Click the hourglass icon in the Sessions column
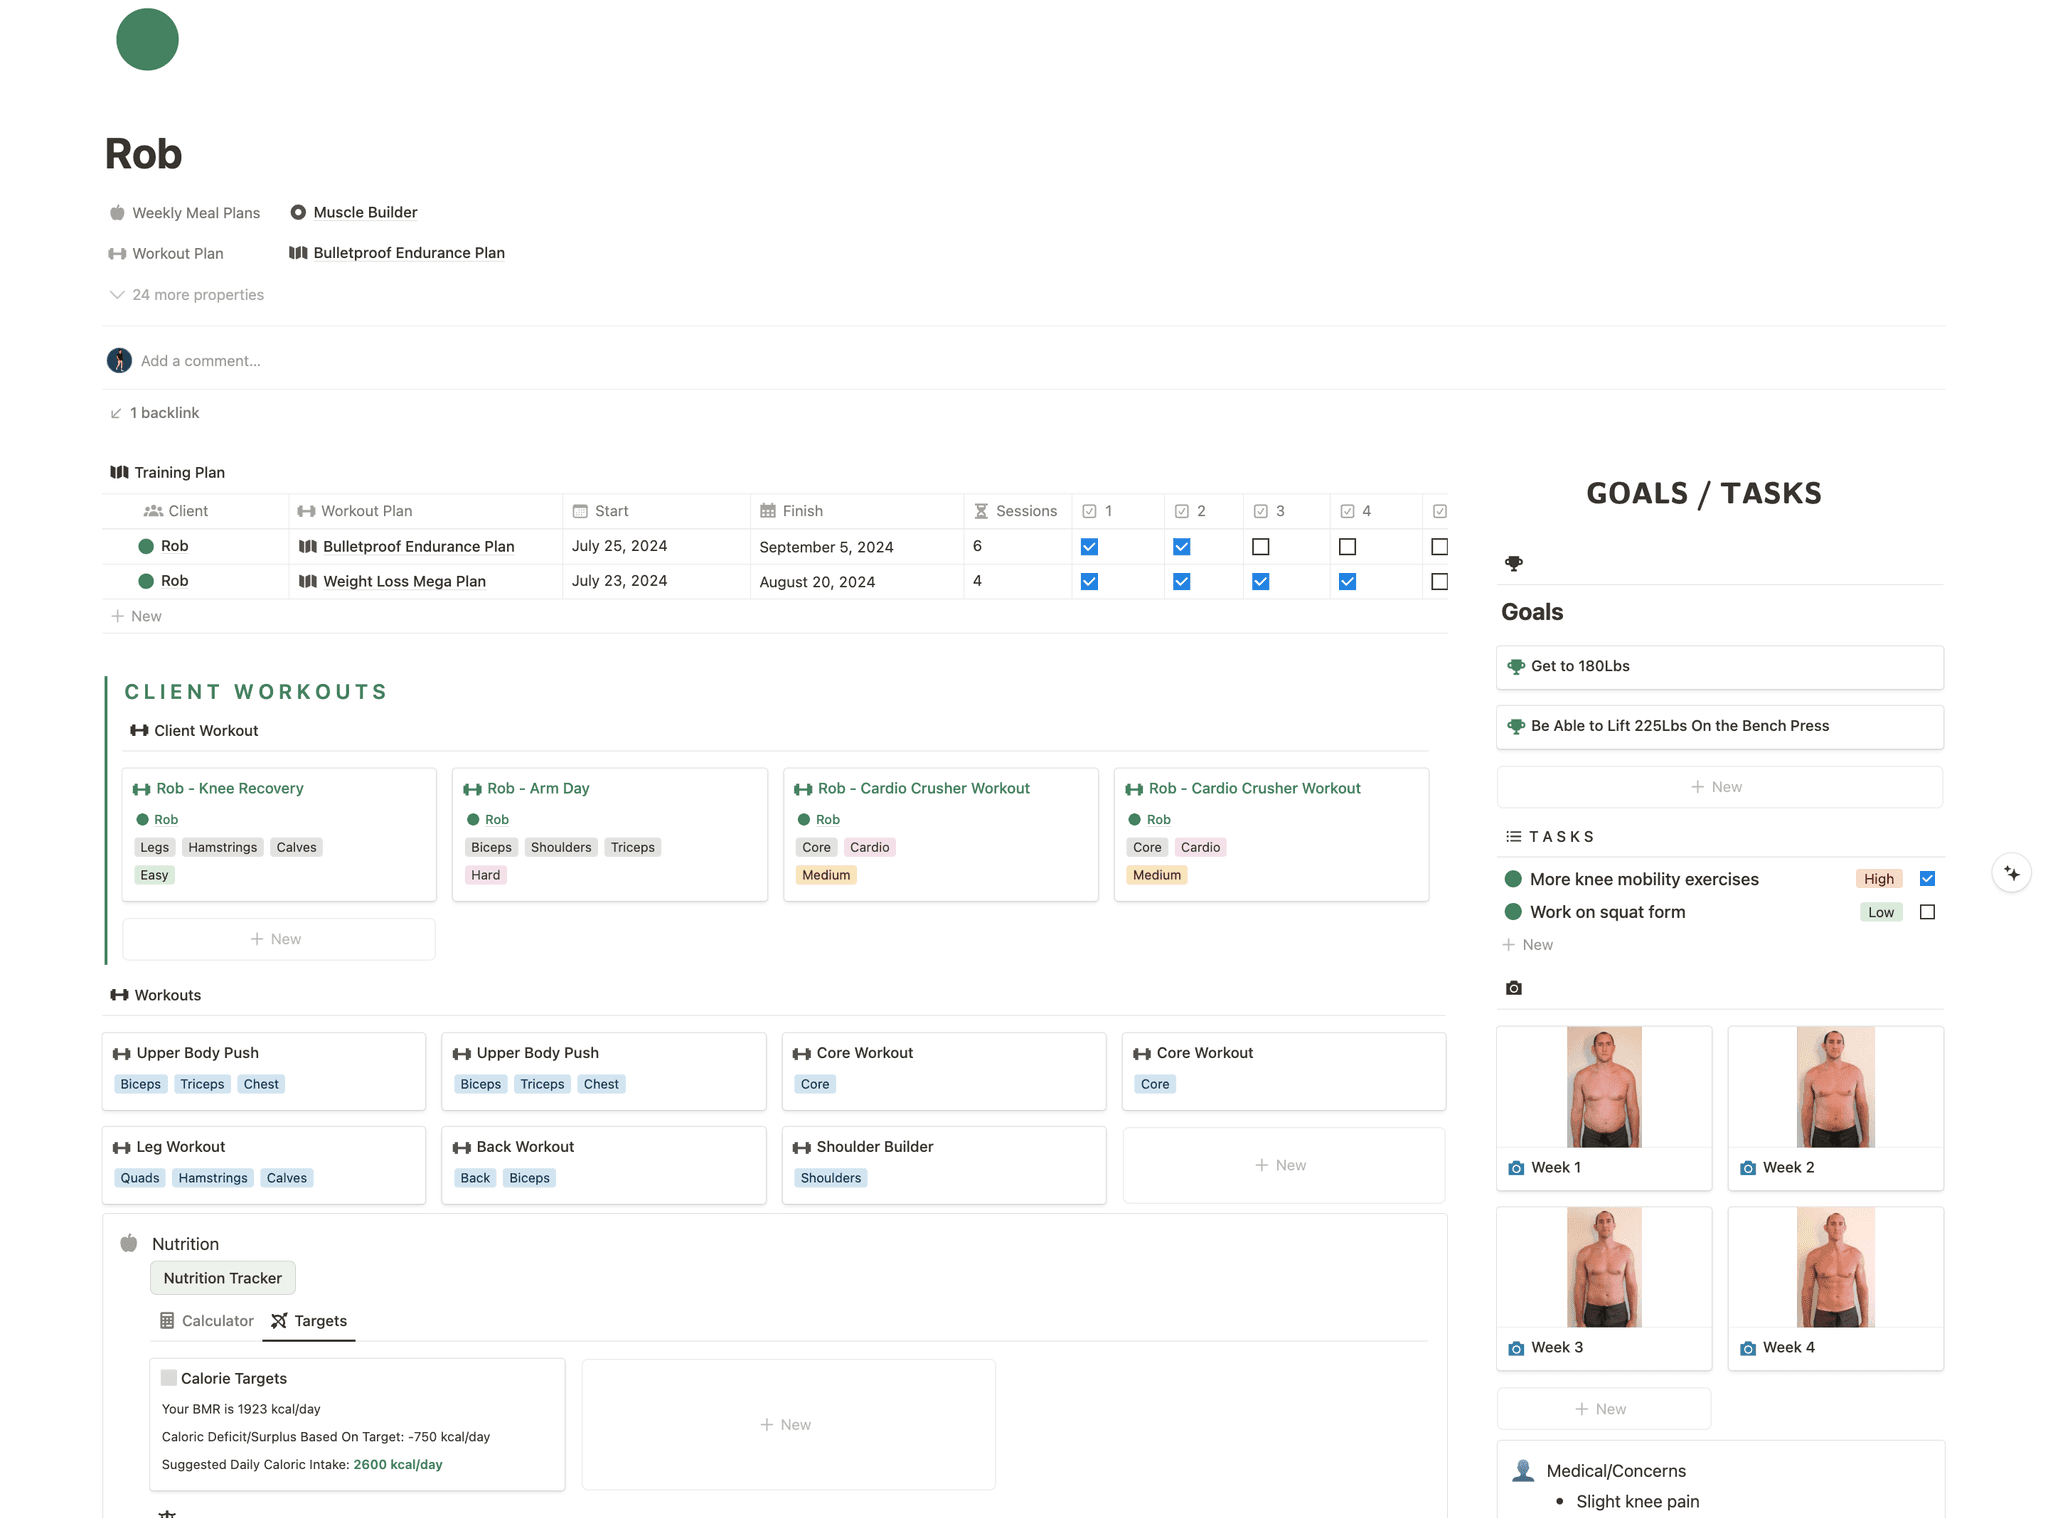The image size is (2048, 1518). click(980, 510)
